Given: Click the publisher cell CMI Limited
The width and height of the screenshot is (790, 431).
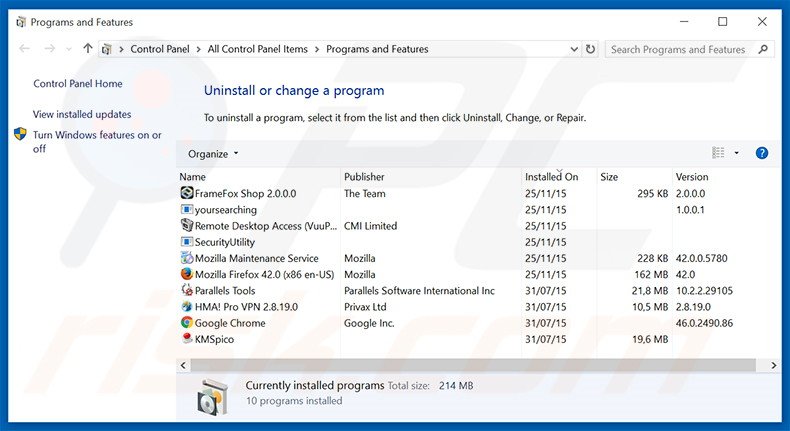Looking at the screenshot, I should click(x=370, y=225).
